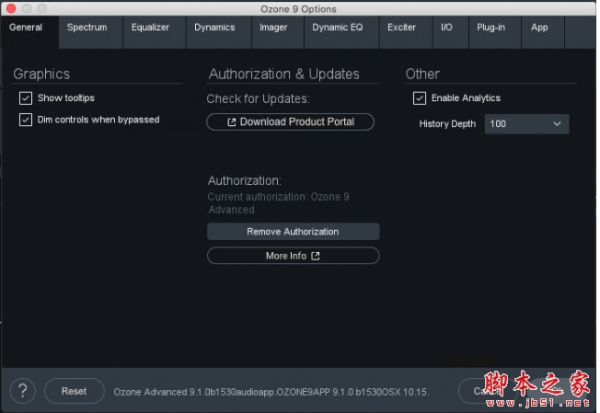Click the Graphics section heading
This screenshot has width=600, height=413.
coord(41,74)
